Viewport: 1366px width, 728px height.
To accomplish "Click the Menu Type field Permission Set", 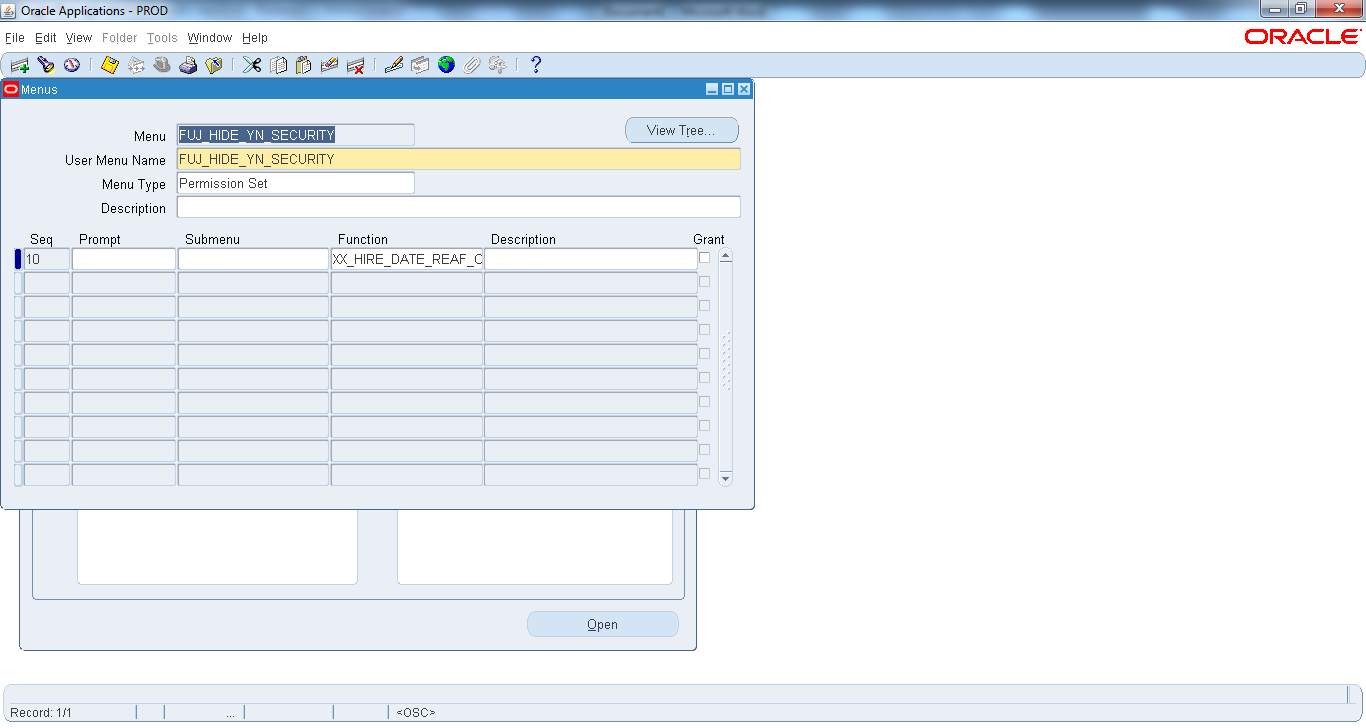I will [x=295, y=183].
